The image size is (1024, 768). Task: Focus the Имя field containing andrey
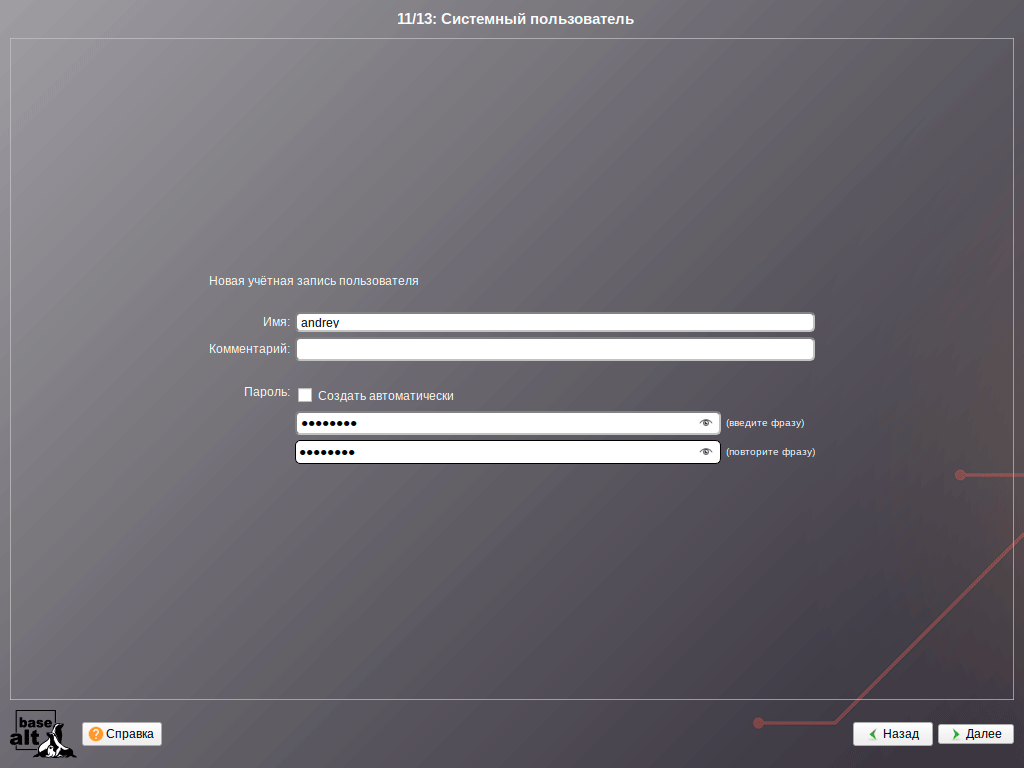click(555, 323)
